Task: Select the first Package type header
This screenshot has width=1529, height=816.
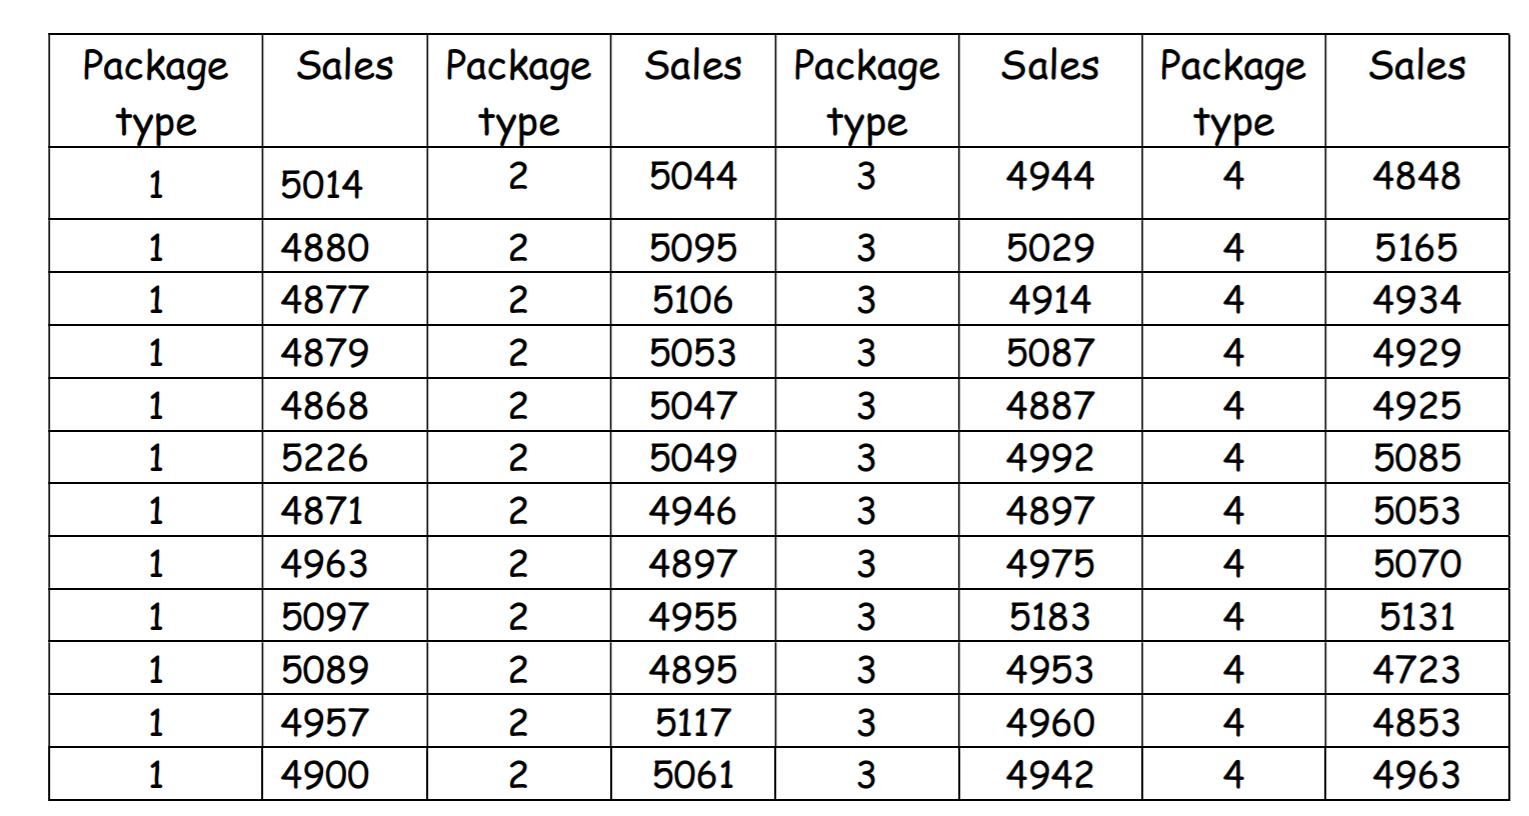Action: (x=155, y=93)
